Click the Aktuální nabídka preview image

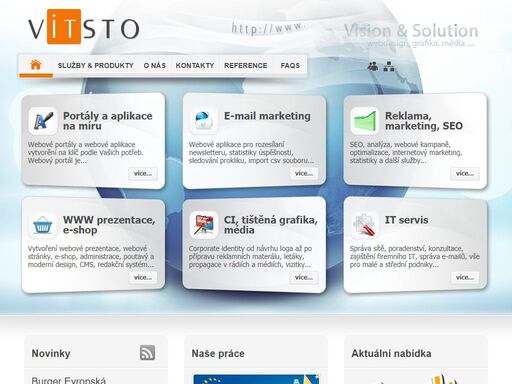point(416,379)
